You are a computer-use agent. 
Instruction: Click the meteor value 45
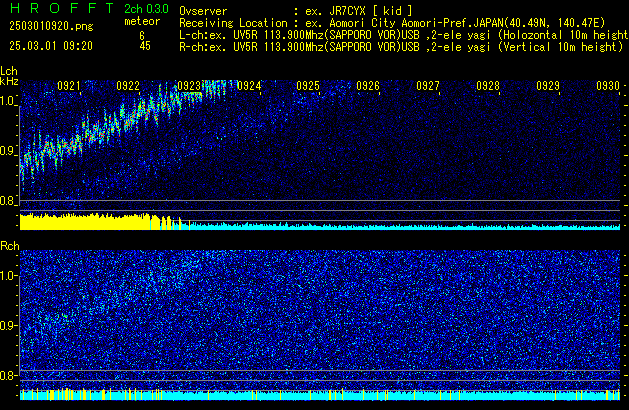145,46
